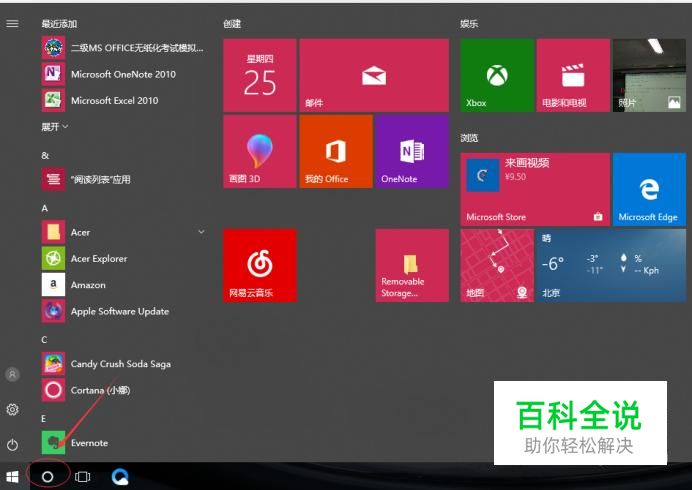
Task: Open 二级MS OFFICE exam simulation app
Action: coord(124,48)
